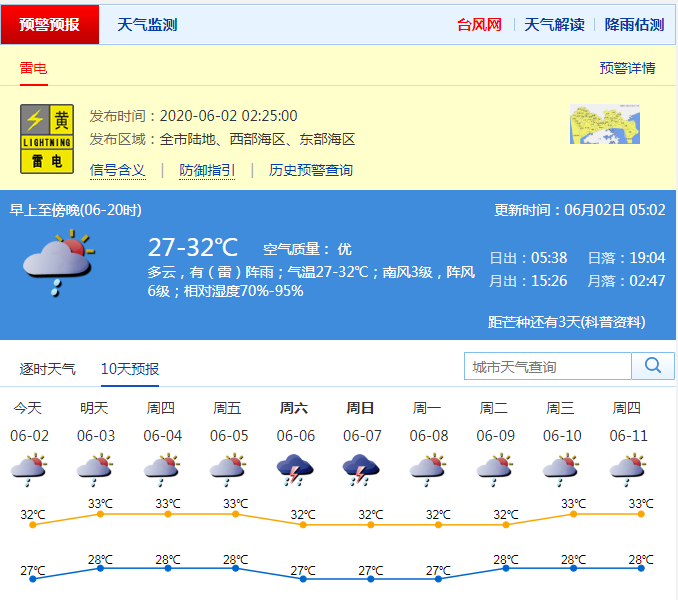Open the warning area map thumbnail

click(604, 124)
